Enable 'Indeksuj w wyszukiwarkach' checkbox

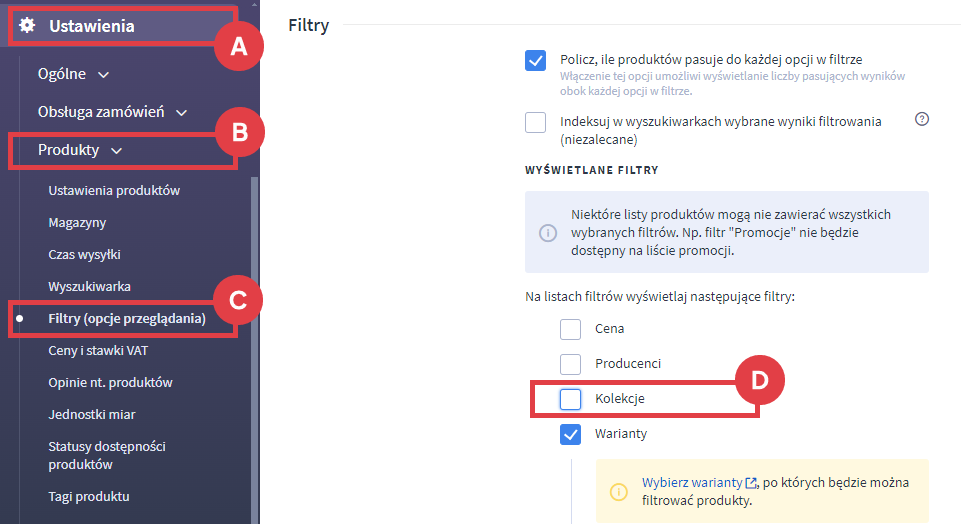pyautogui.click(x=536, y=122)
